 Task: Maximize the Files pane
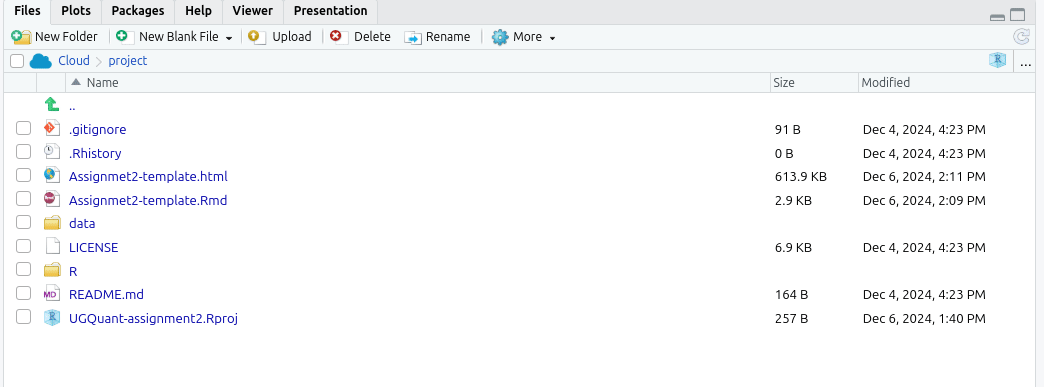(1017, 15)
